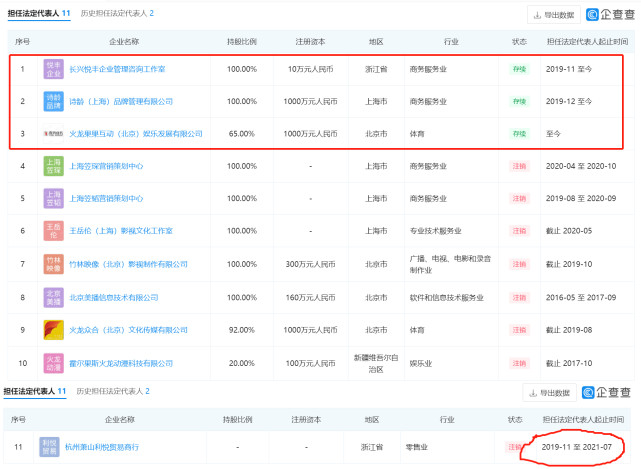Image resolution: width=641 pixels, height=469 pixels.
Task: Open the 上海笠韬营销策划中心 link
Action: (x=106, y=198)
